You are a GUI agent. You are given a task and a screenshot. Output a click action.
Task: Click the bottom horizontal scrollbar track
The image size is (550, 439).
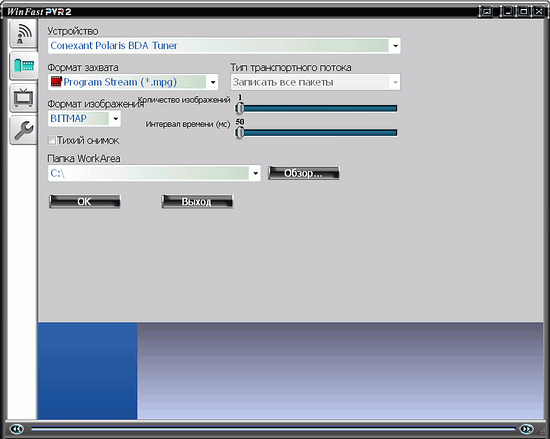(x=273, y=428)
